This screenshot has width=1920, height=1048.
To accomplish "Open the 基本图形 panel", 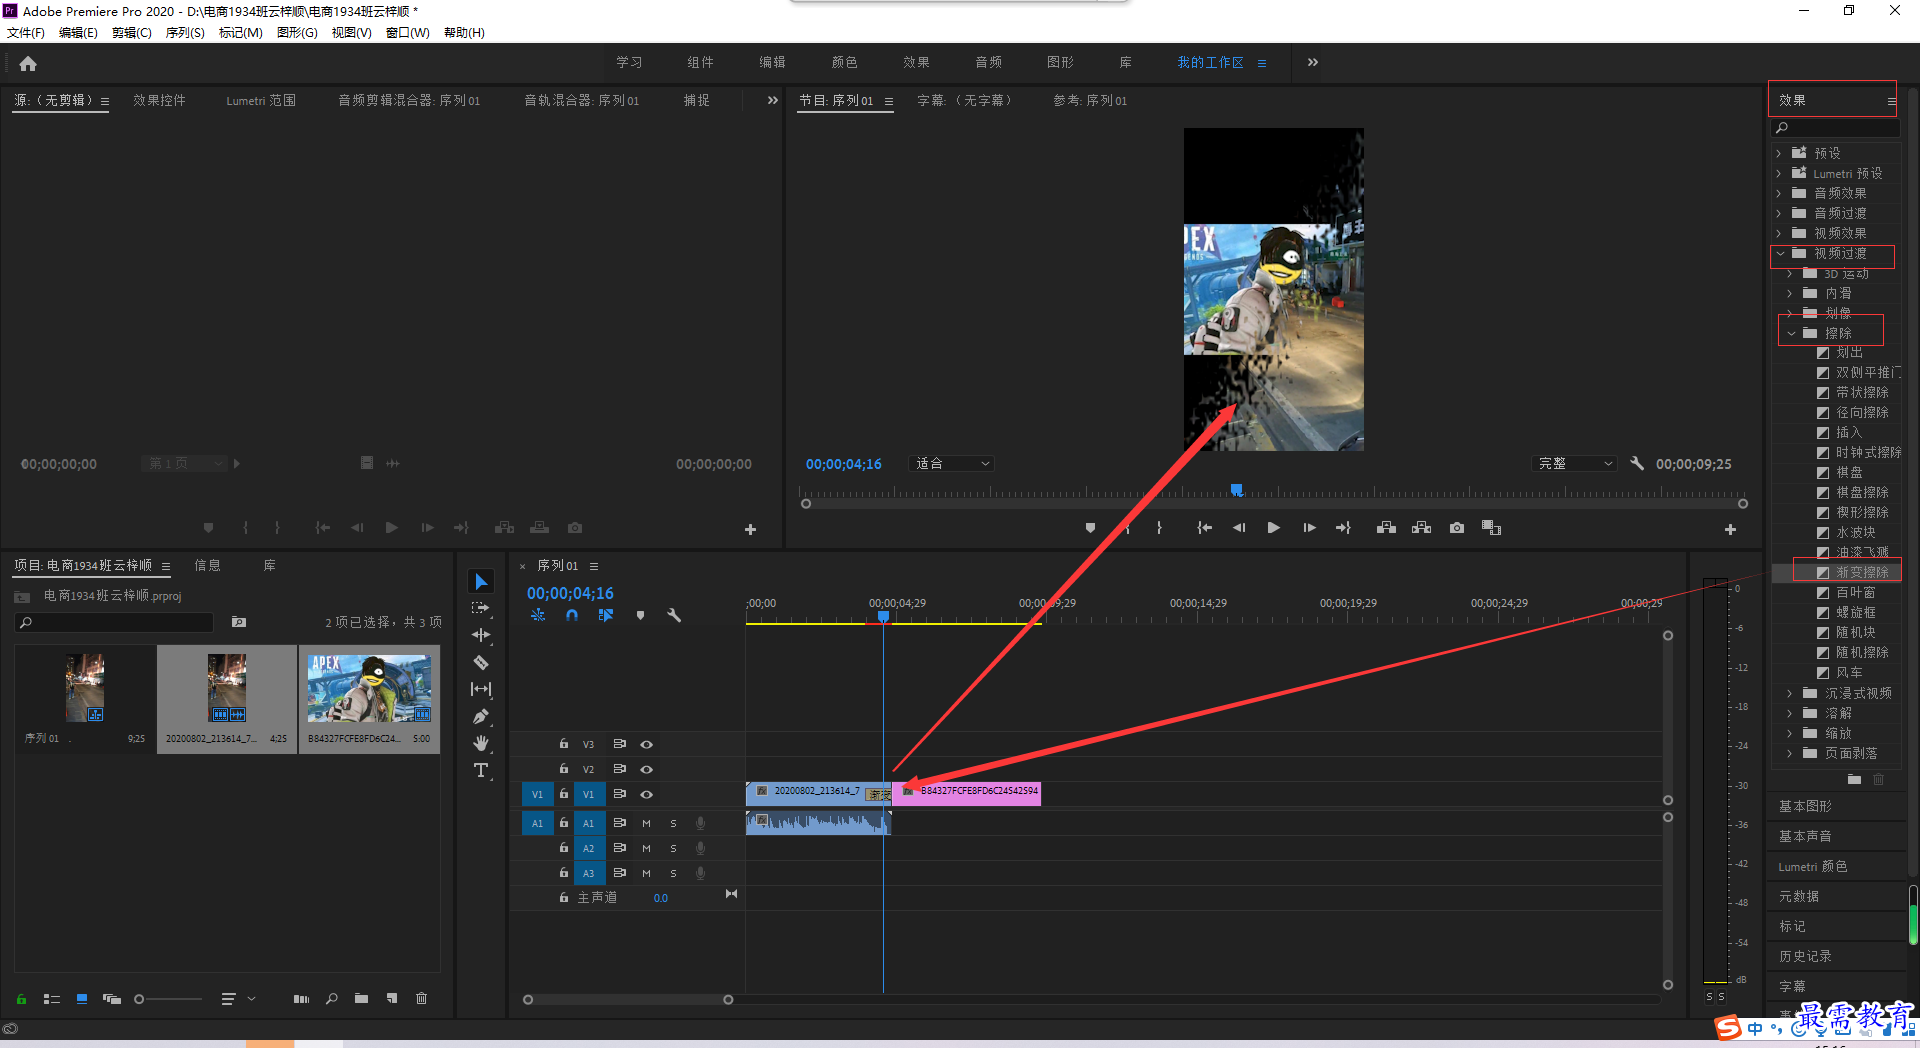I will (x=1805, y=806).
